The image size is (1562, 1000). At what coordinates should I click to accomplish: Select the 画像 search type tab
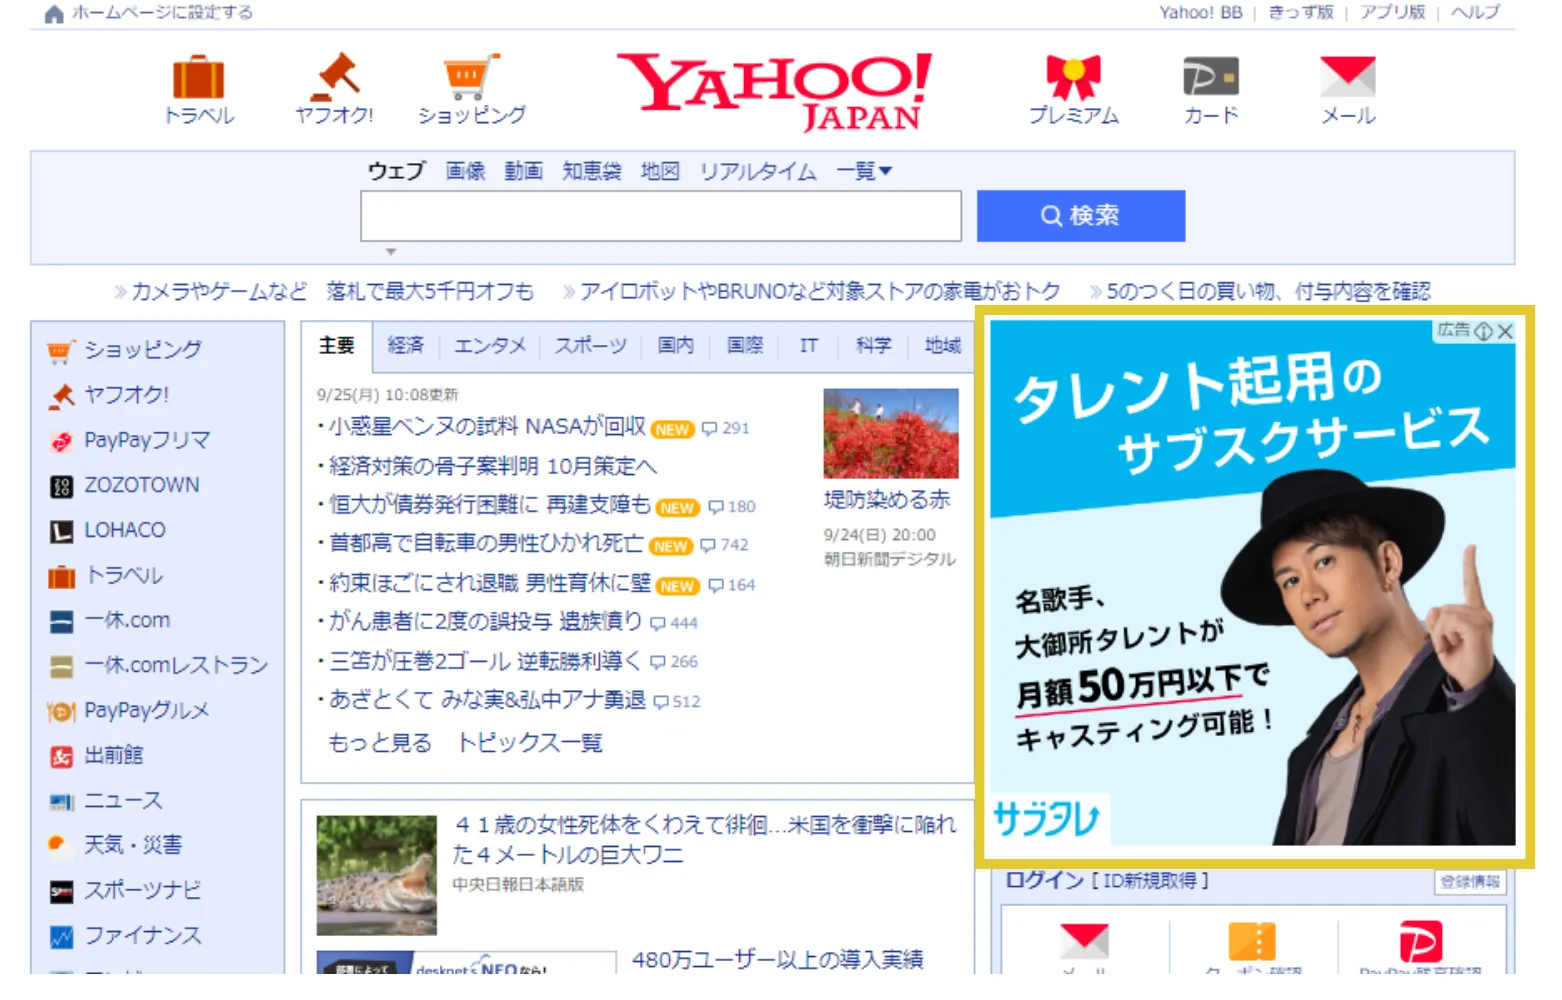465,171
